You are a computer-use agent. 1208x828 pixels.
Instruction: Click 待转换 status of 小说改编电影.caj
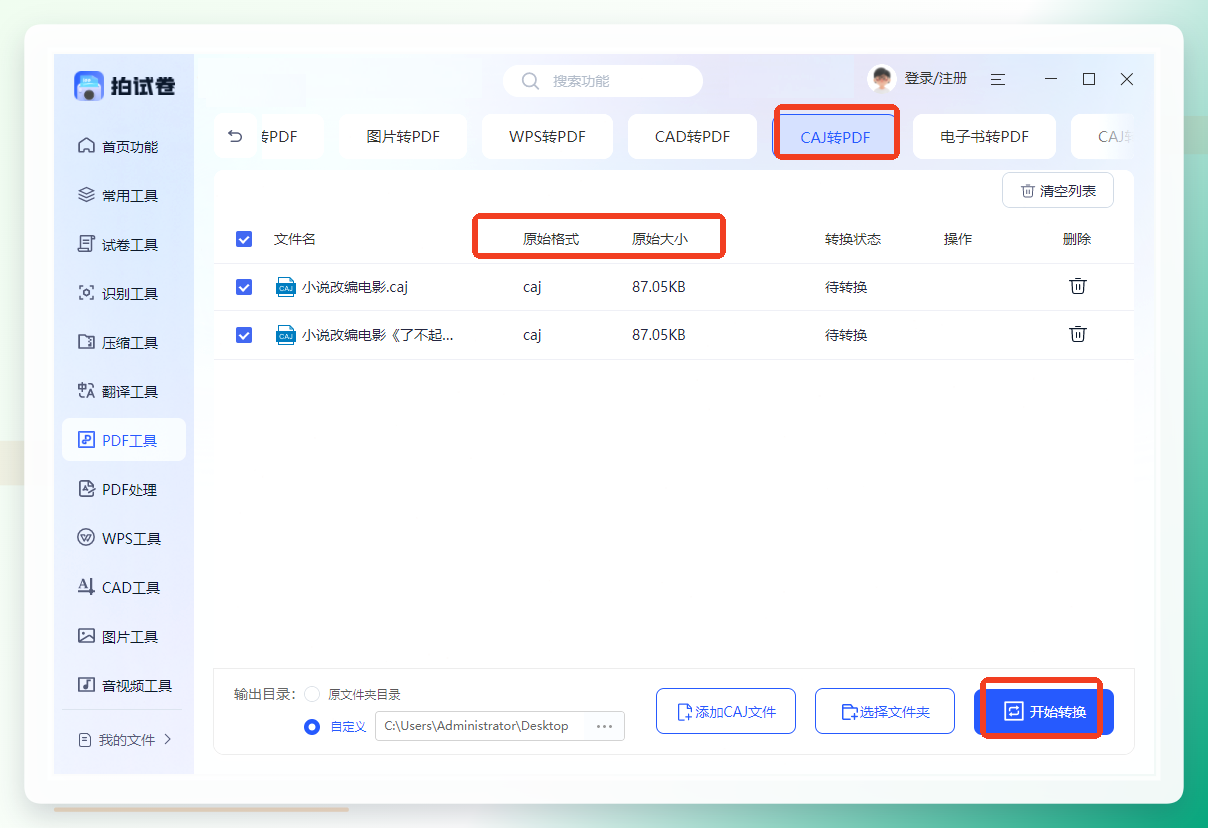coord(846,287)
